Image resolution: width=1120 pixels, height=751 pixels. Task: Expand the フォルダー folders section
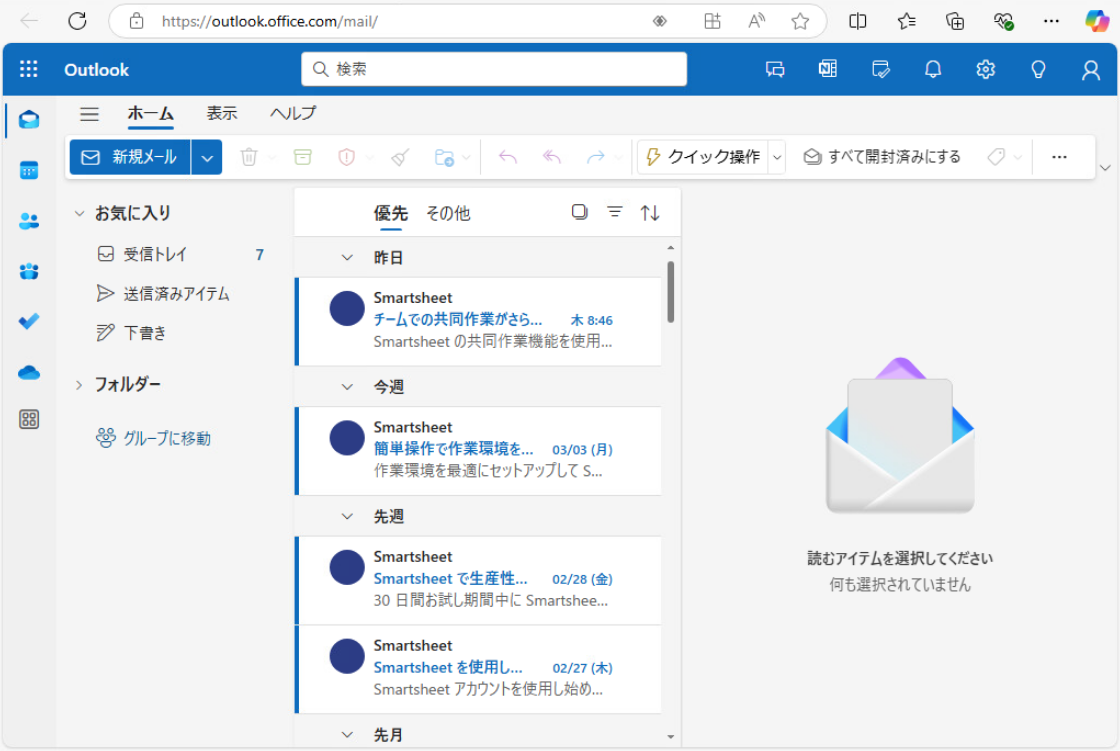79,385
